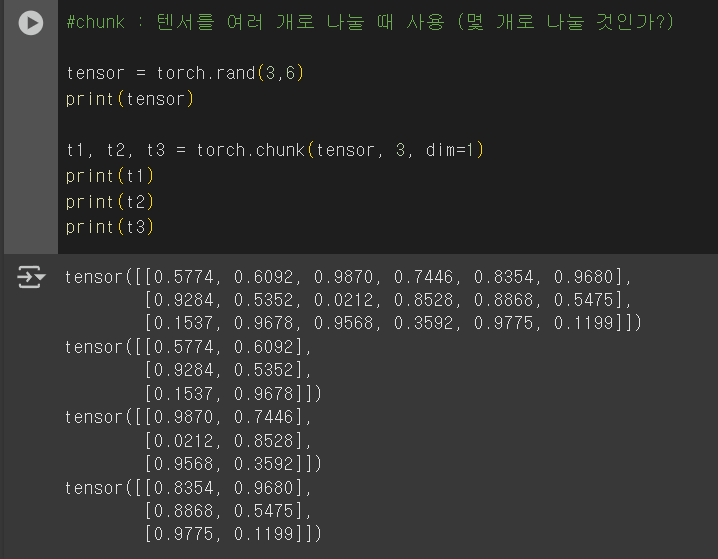Click the torch.chunk assignment line
This screenshot has width=718, height=559.
pos(275,150)
